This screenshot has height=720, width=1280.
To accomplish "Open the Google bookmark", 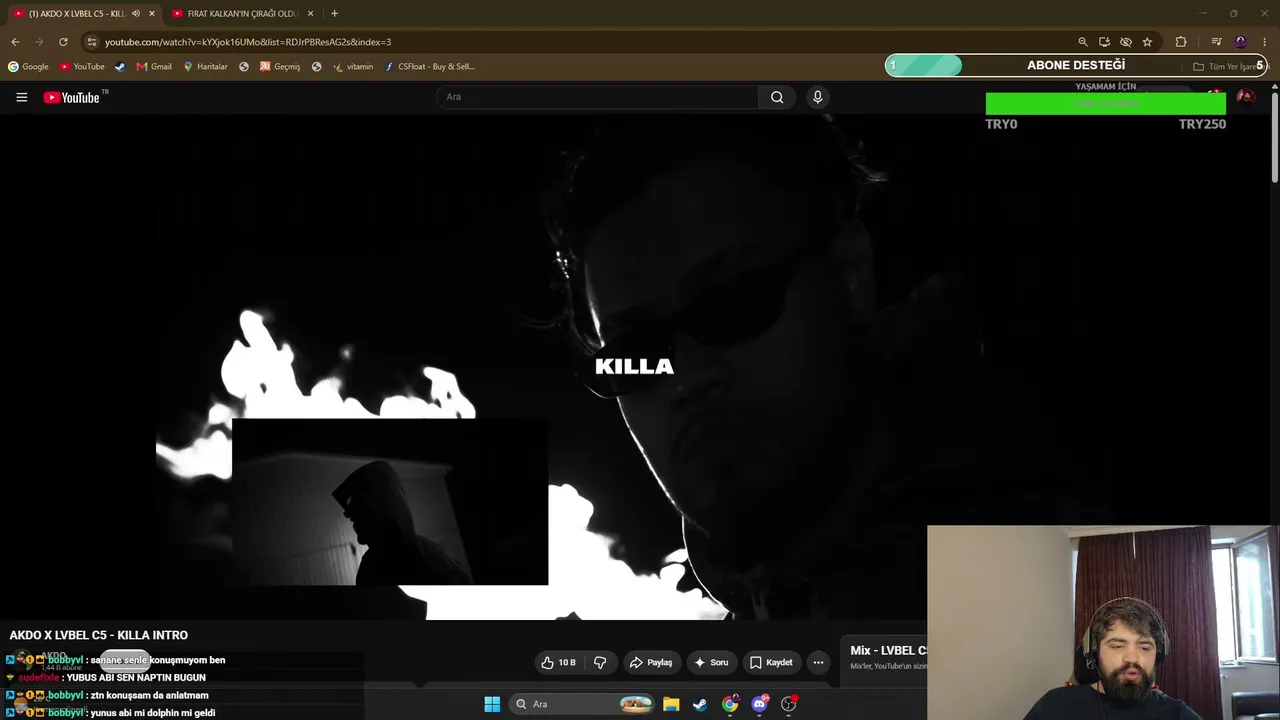I will coord(28,67).
